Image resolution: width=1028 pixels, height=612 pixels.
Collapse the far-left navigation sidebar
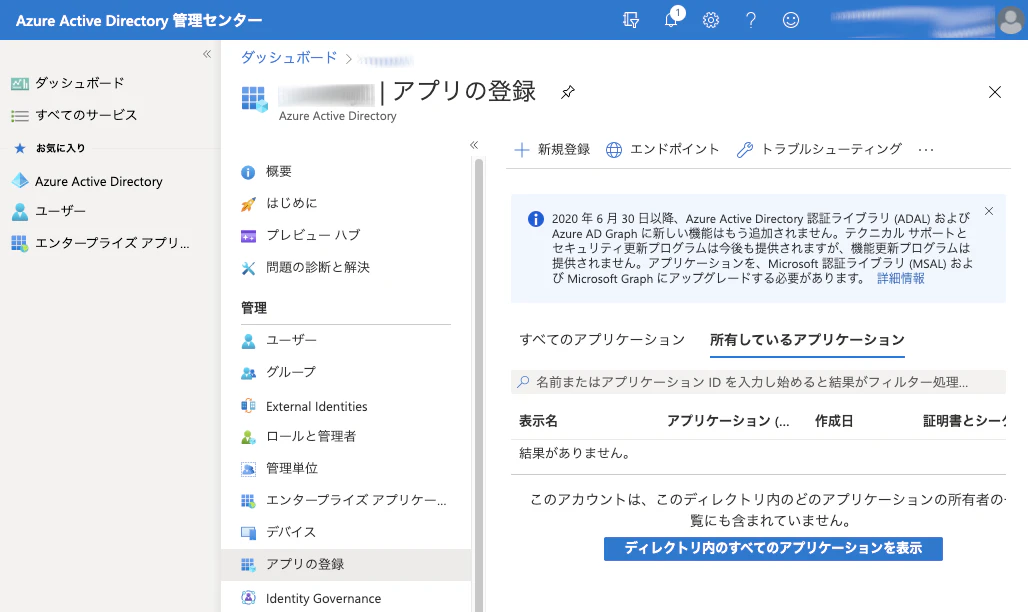pyautogui.click(x=207, y=54)
